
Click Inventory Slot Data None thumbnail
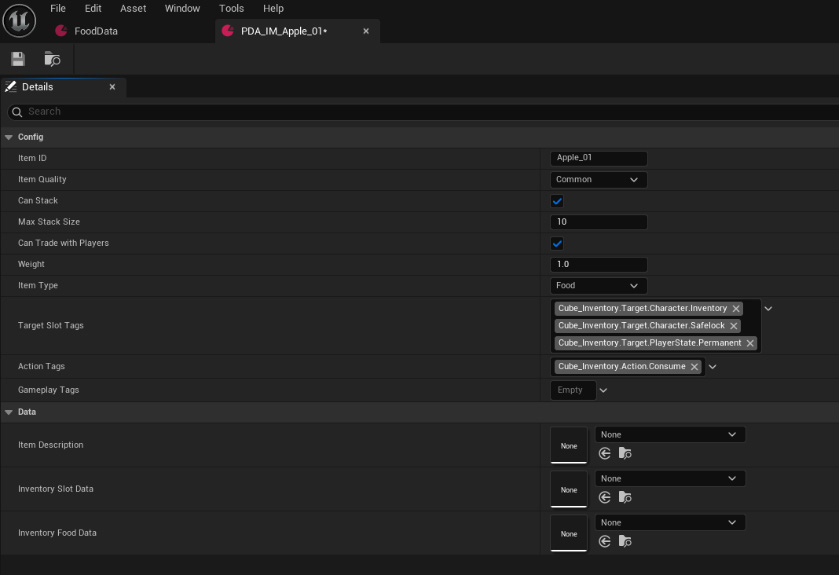[569, 489]
